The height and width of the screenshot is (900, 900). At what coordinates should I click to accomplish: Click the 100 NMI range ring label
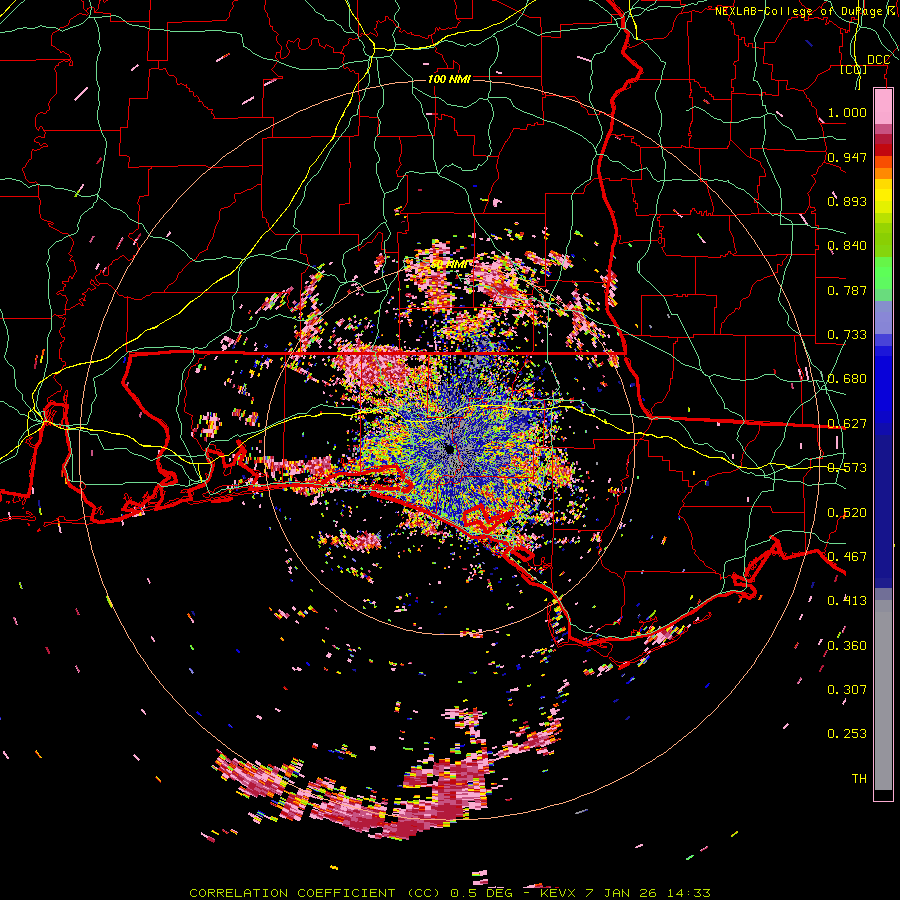(x=449, y=79)
